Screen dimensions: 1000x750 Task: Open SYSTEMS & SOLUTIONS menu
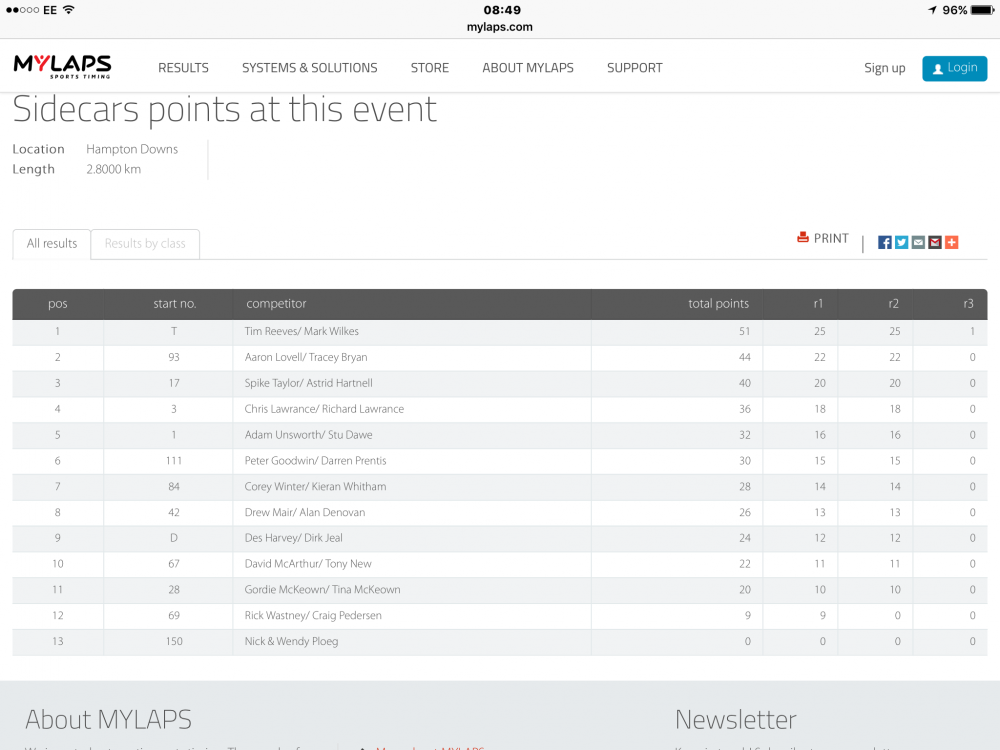[310, 68]
